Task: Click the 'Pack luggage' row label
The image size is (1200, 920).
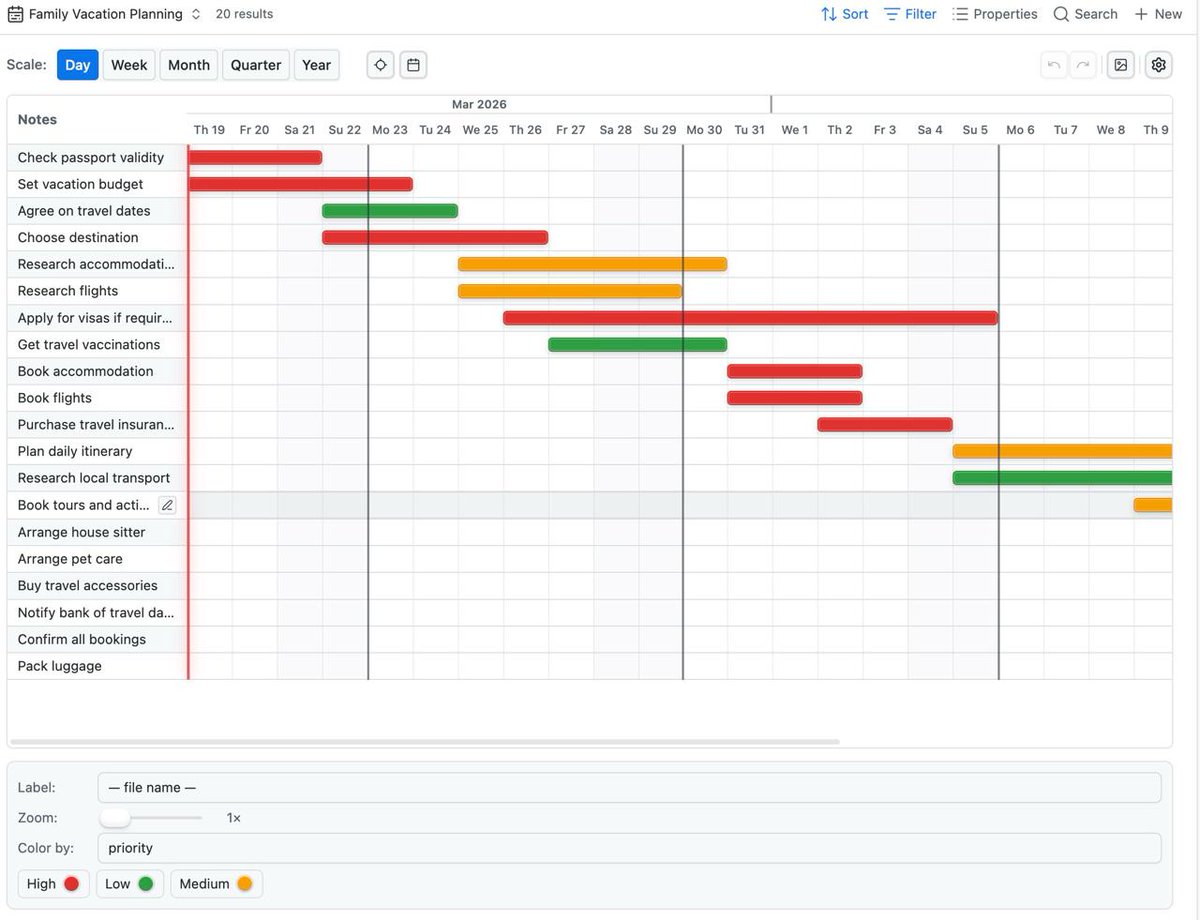Action: coord(60,666)
